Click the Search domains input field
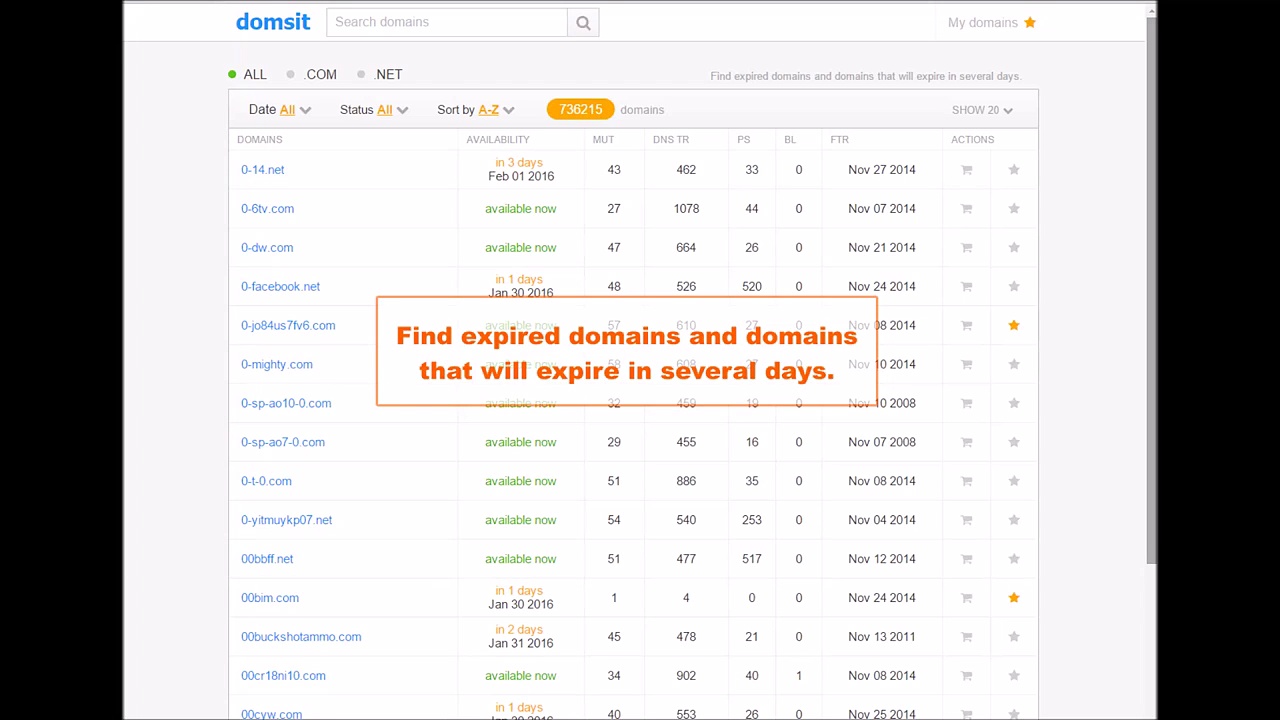 pyautogui.click(x=446, y=23)
